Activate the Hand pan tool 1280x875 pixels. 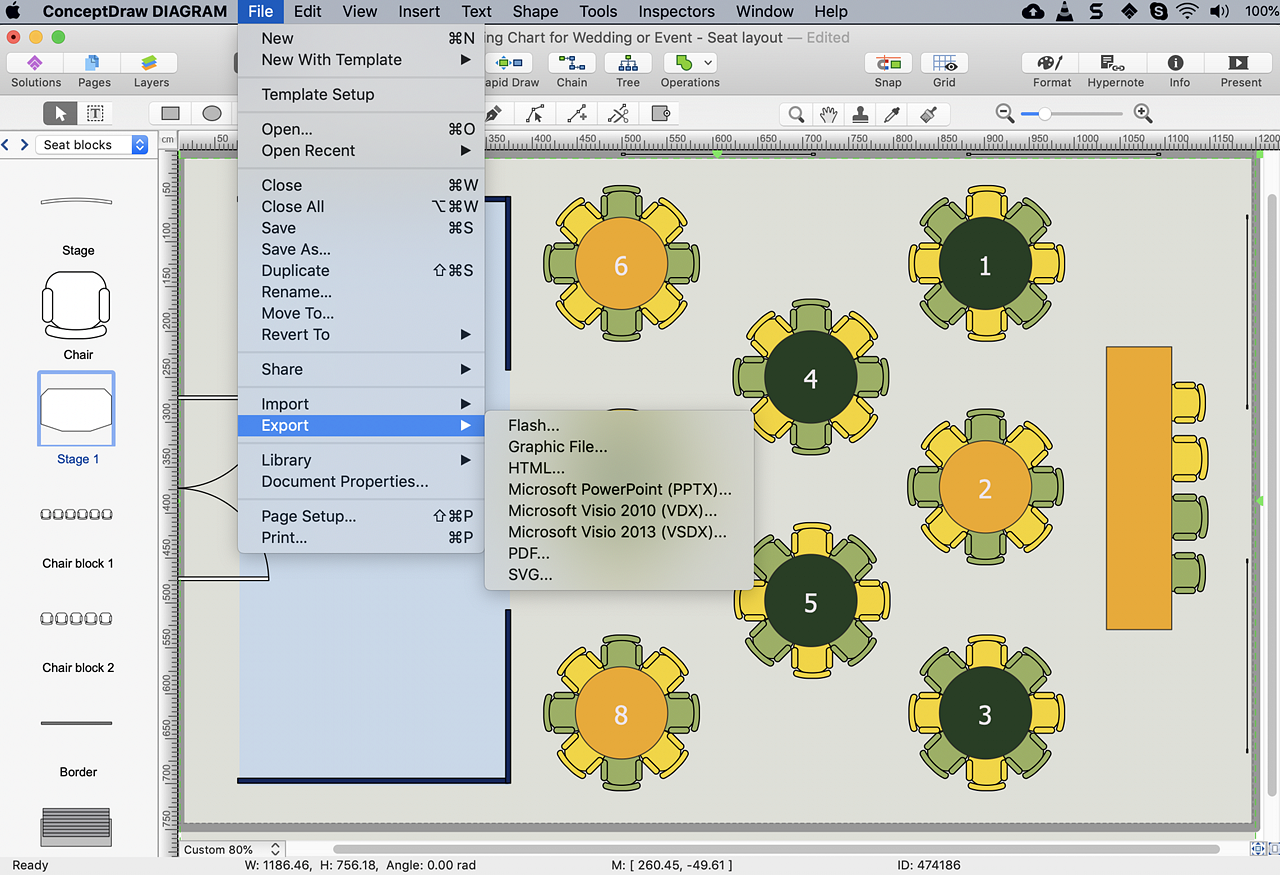pyautogui.click(x=828, y=114)
